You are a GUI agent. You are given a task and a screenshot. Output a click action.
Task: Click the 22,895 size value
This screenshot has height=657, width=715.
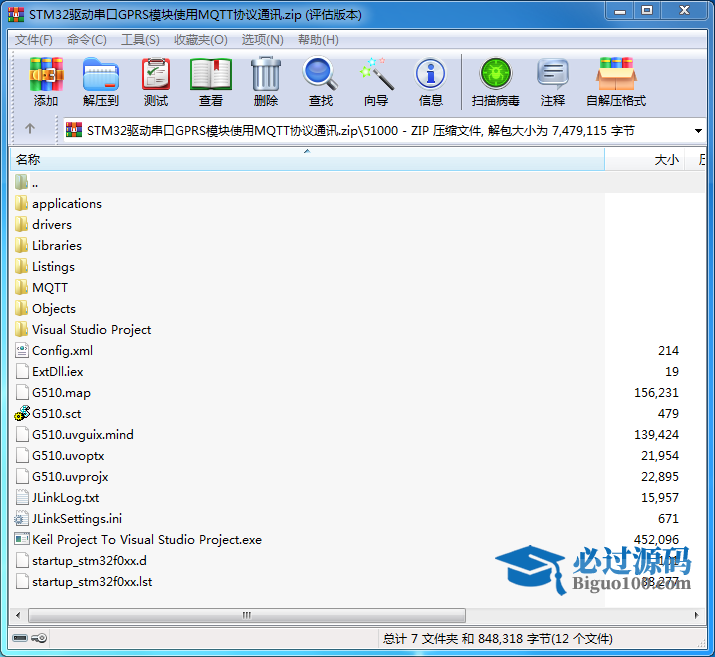[660, 476]
